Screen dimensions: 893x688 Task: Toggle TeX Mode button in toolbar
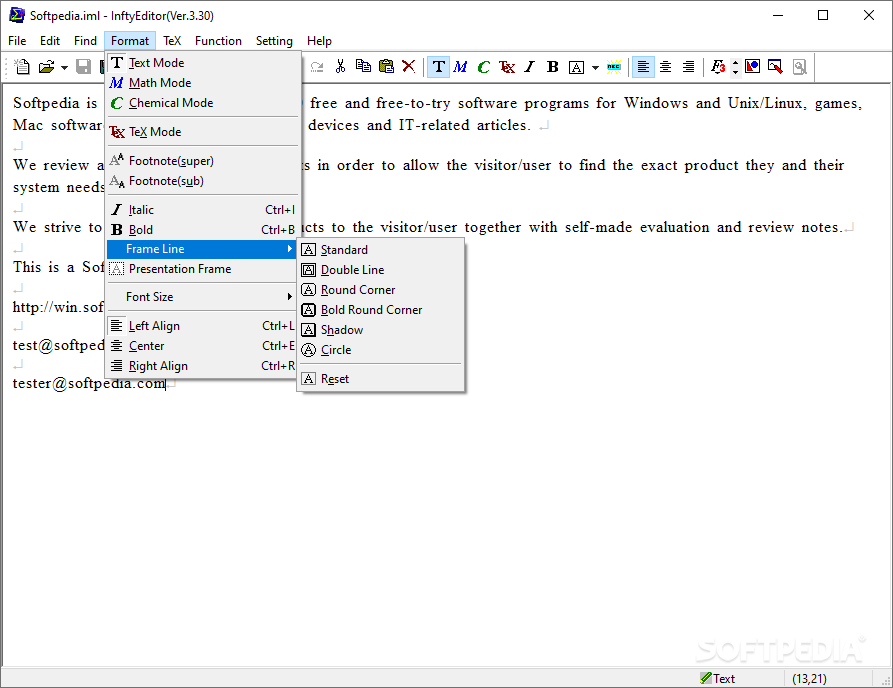(x=506, y=67)
